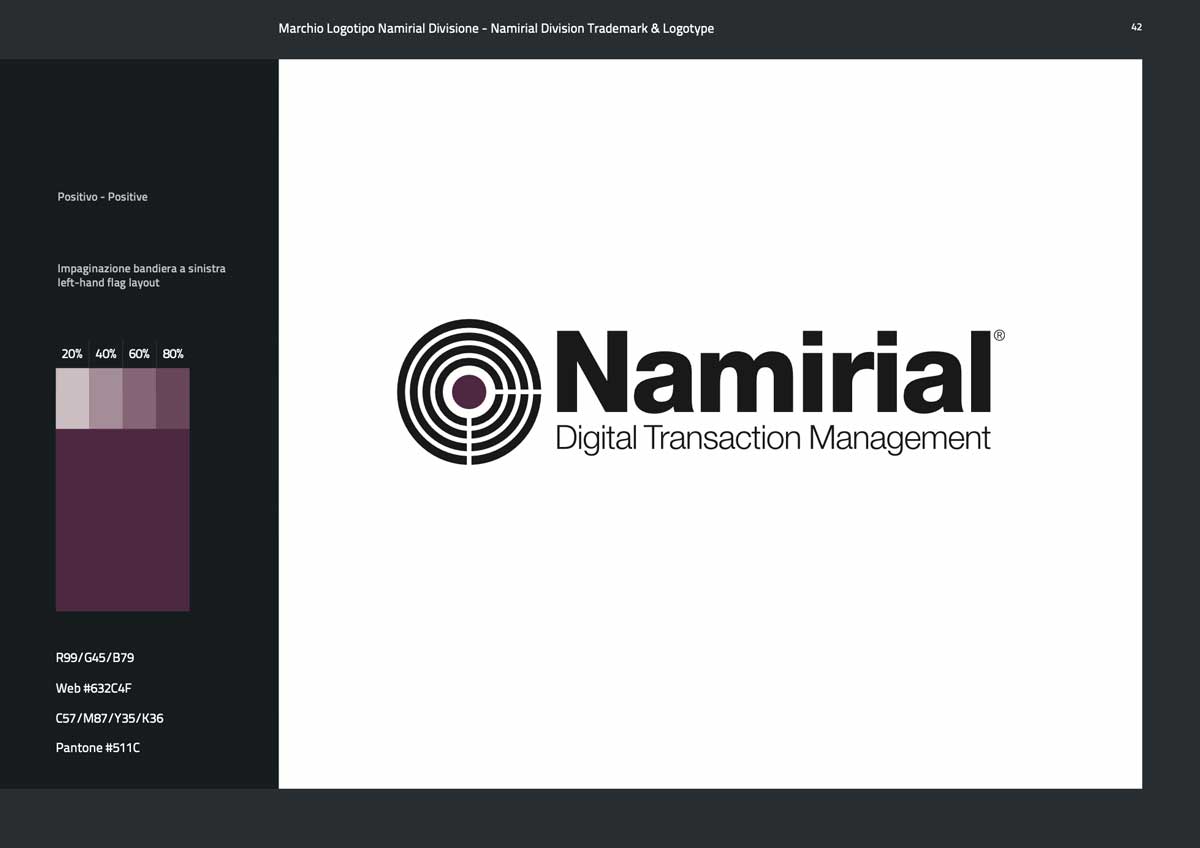The image size is (1200, 848).
Task: Click the '40%' label
Action: click(x=106, y=354)
